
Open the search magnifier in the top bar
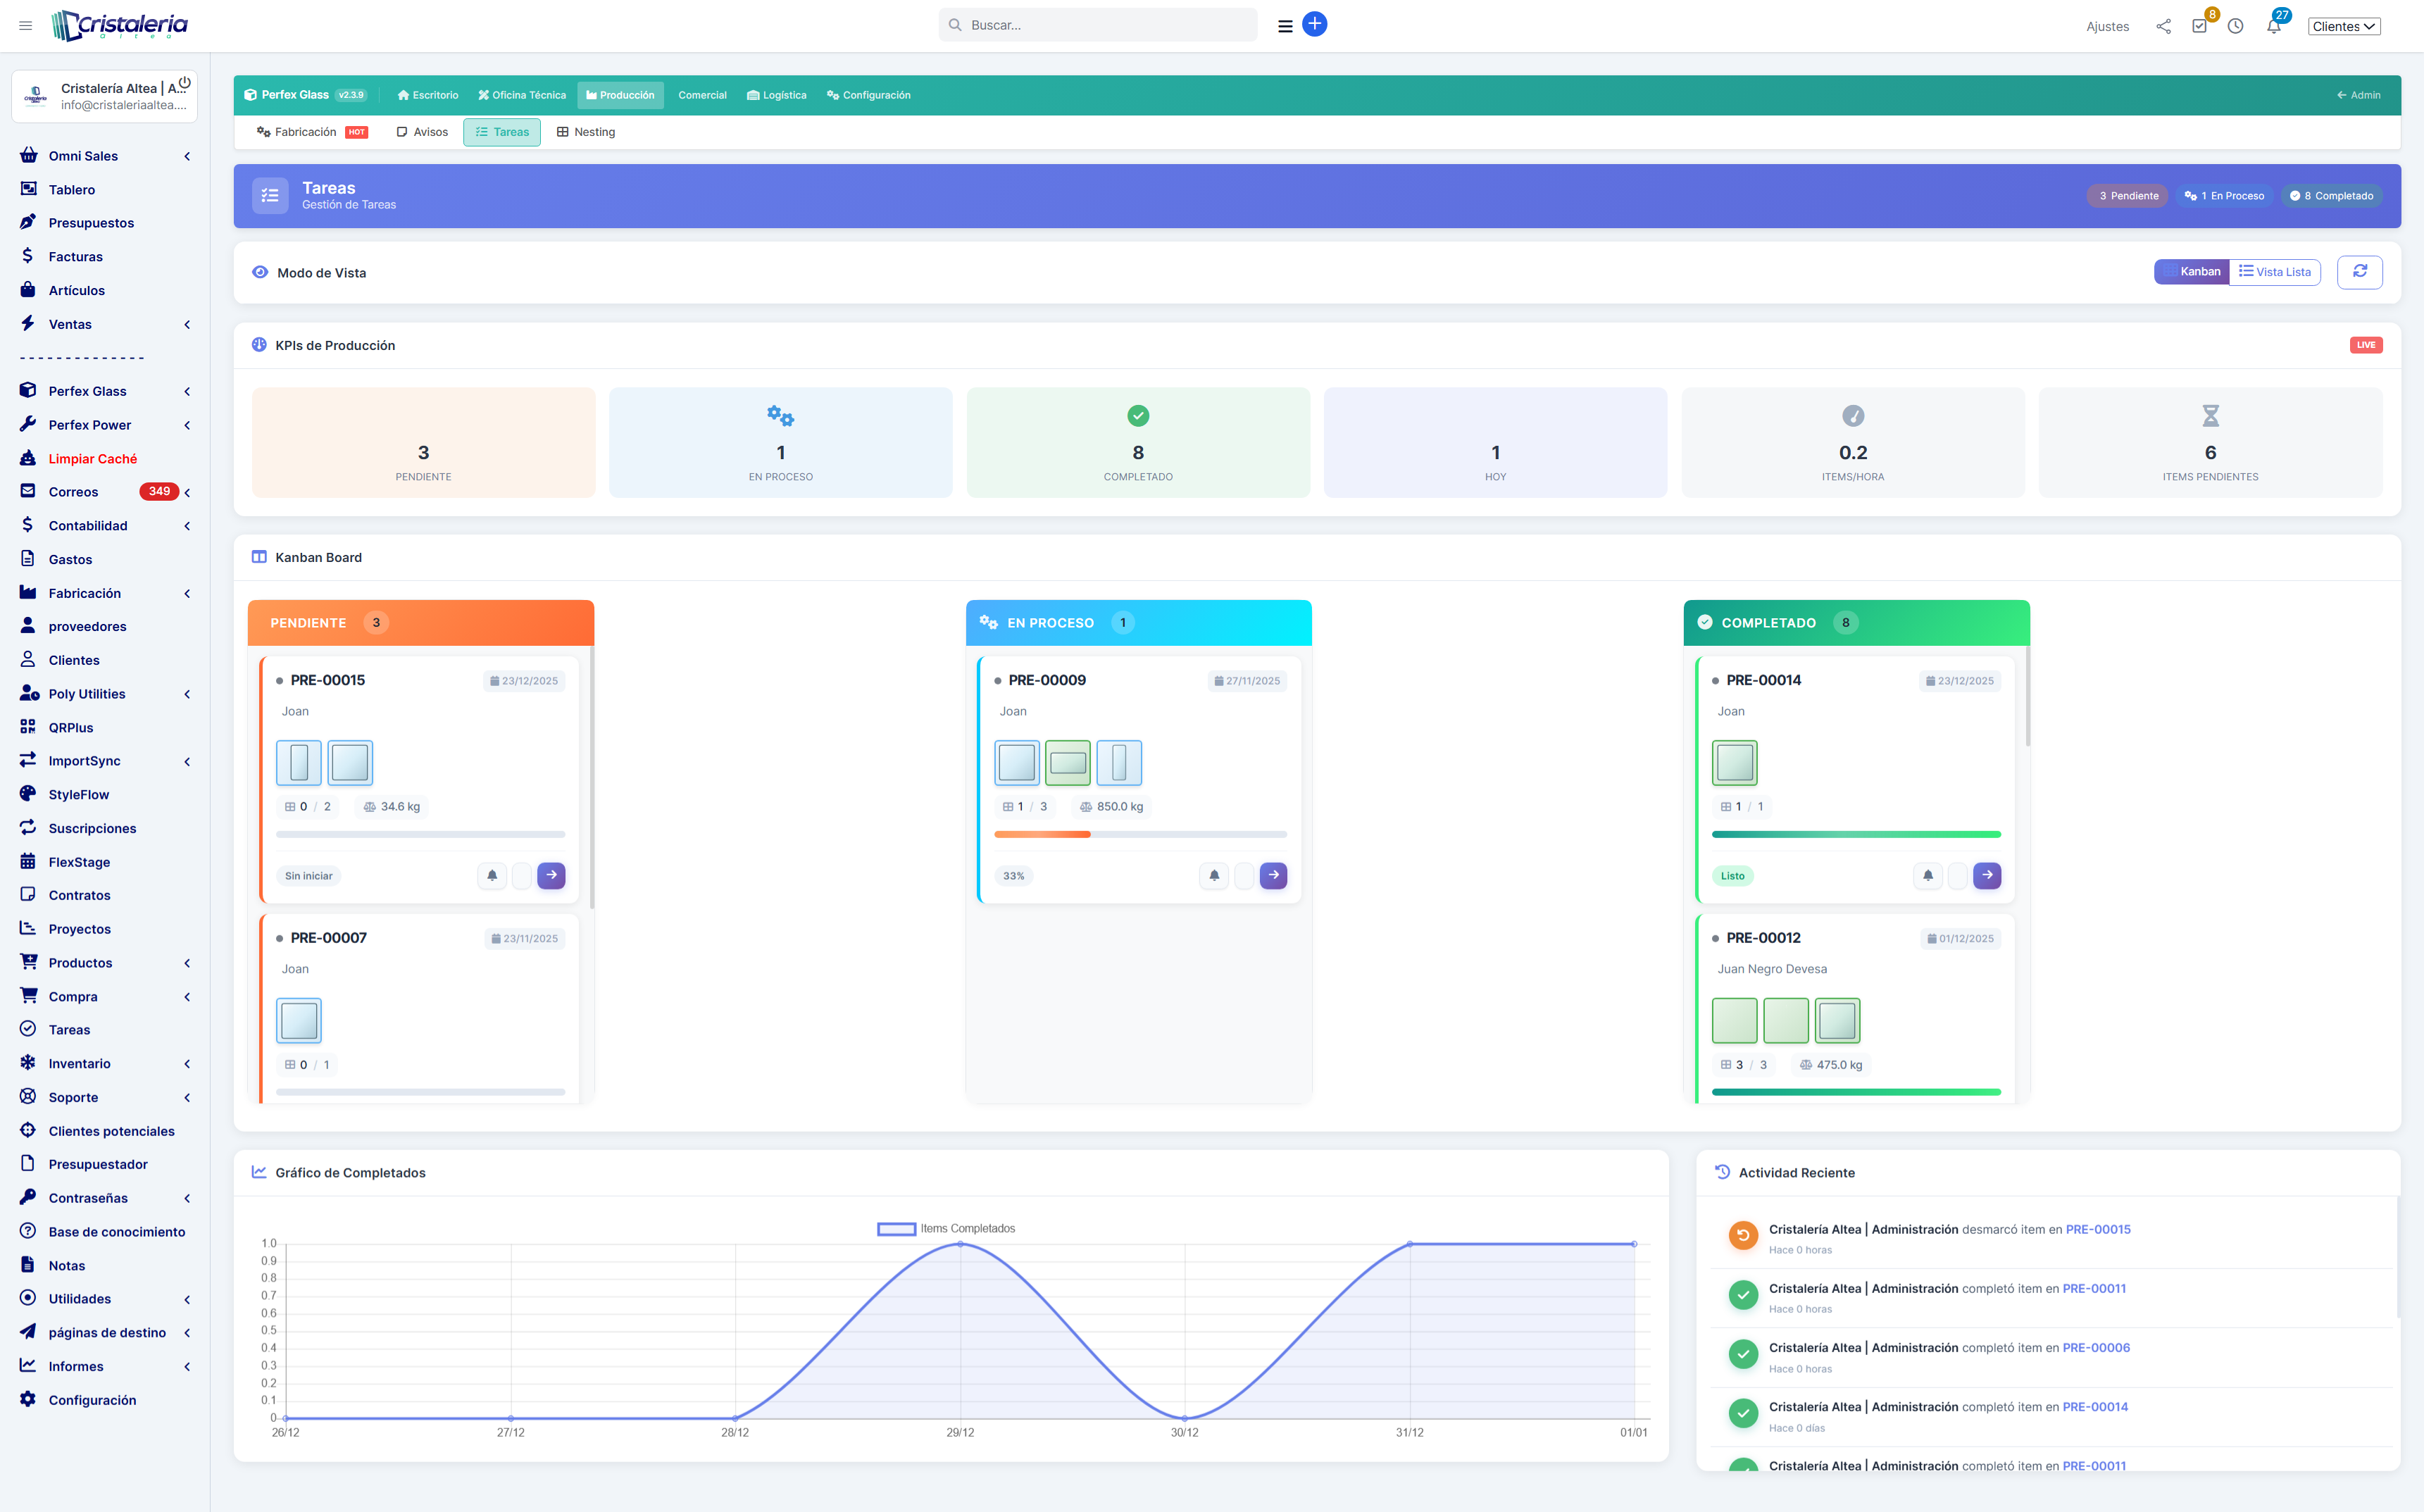click(x=954, y=24)
